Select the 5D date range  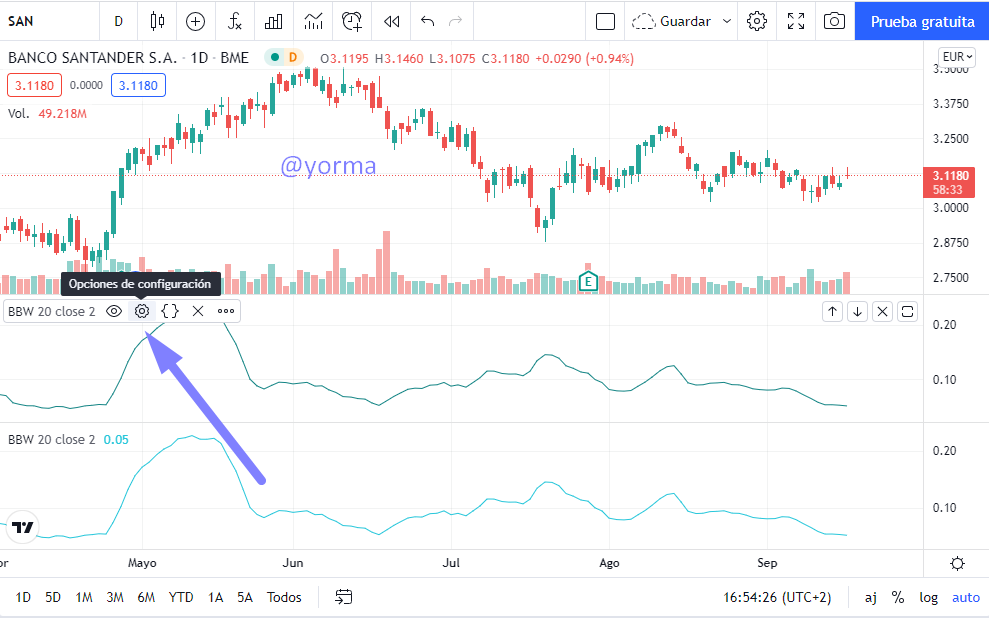(x=53, y=597)
